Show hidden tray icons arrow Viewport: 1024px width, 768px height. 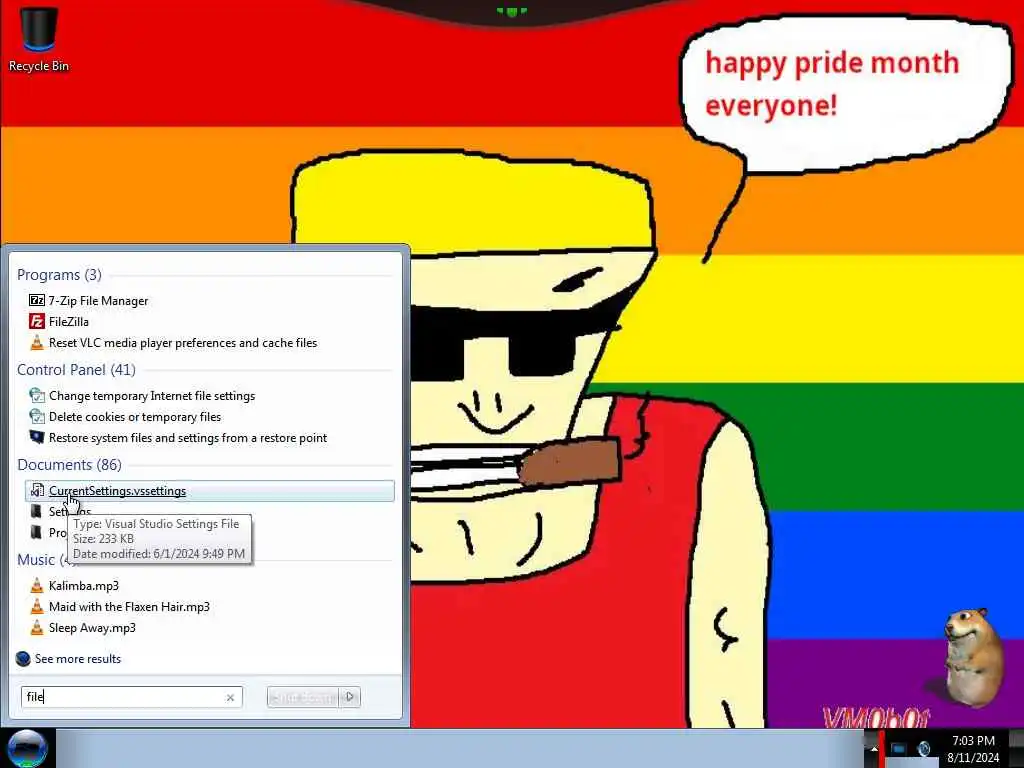pos(874,749)
